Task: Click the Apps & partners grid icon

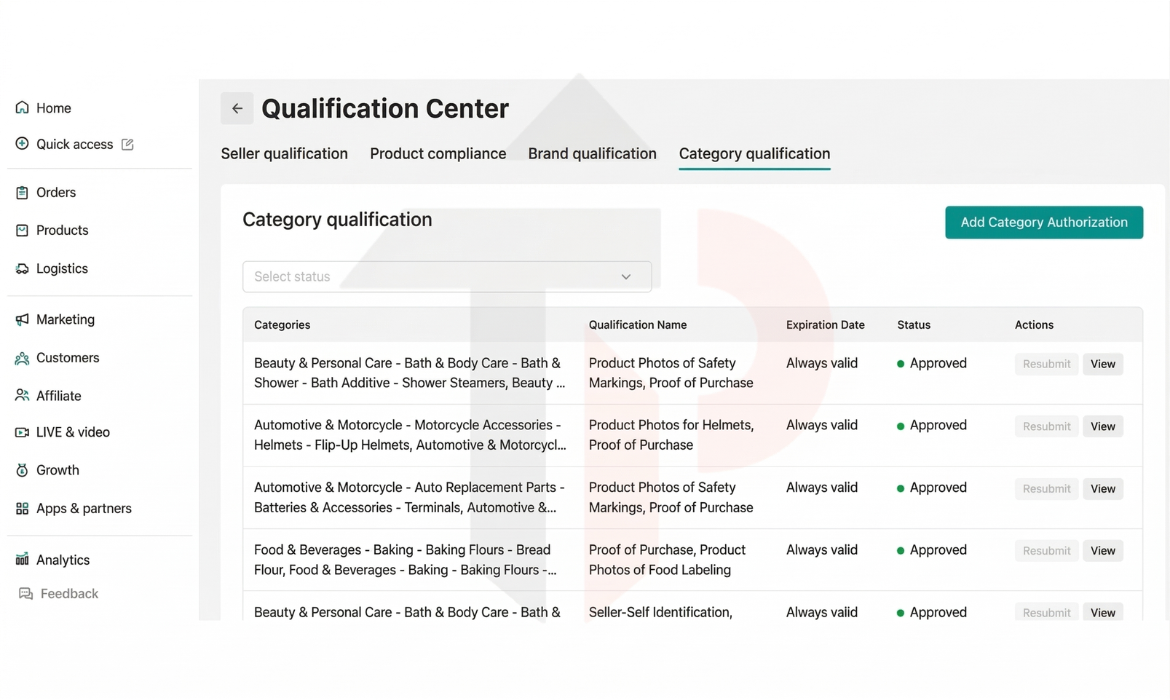Action: 22,509
